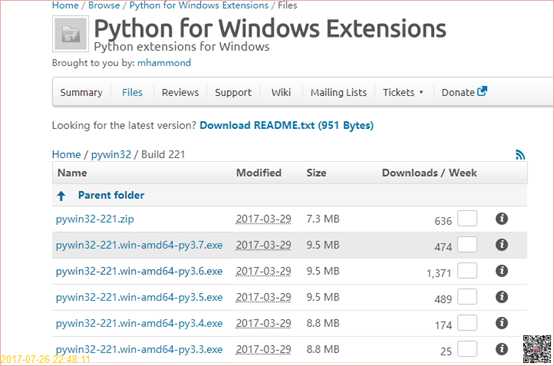Open the mhammond author link
Screen dimensions: 554x366
coord(164,63)
